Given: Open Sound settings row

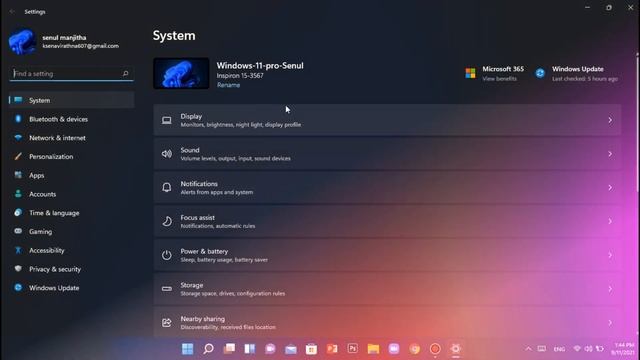Looking at the screenshot, I should point(387,154).
